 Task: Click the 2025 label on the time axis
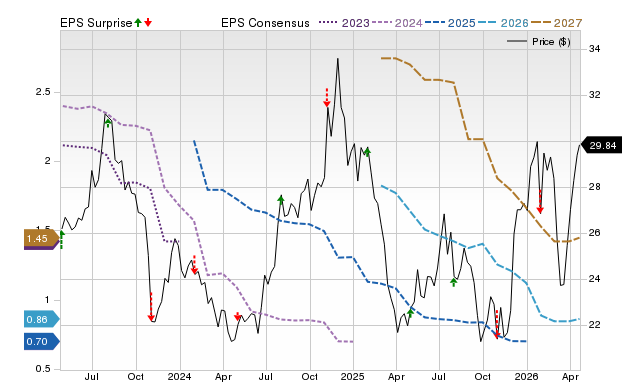353,376
